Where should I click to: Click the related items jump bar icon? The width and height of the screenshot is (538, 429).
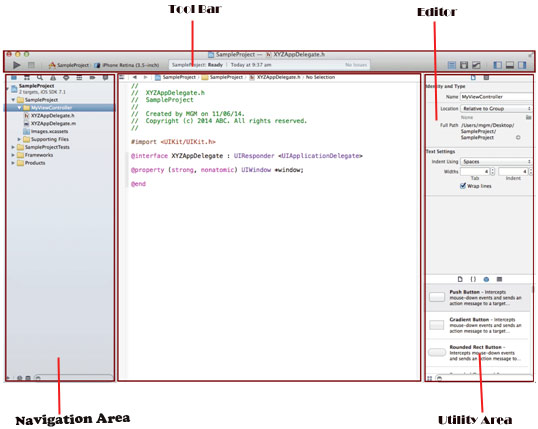pos(122,77)
